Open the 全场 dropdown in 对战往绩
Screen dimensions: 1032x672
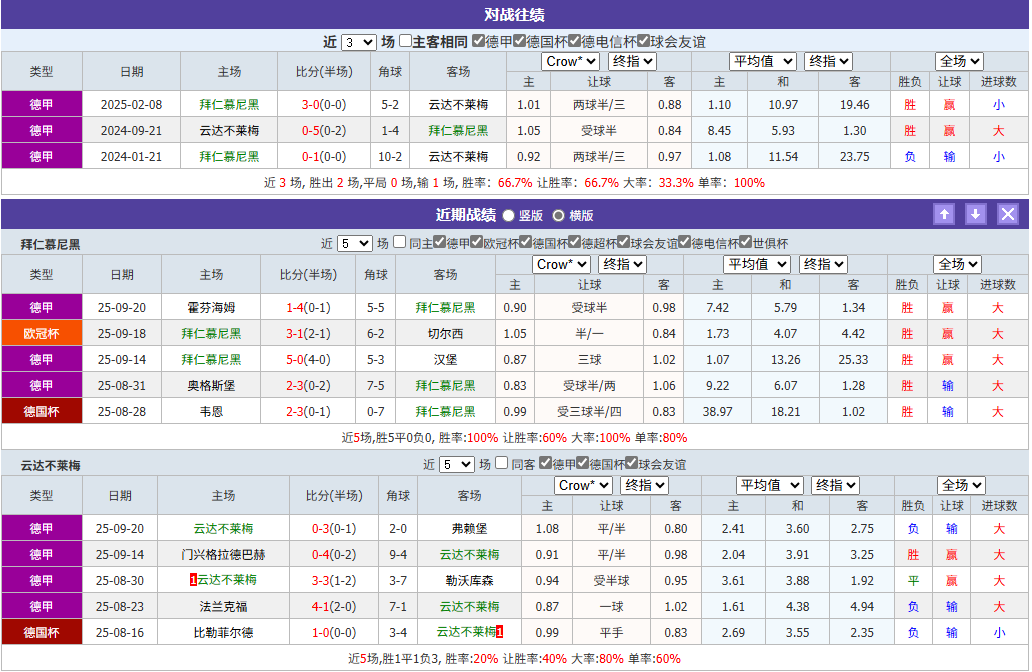click(958, 60)
